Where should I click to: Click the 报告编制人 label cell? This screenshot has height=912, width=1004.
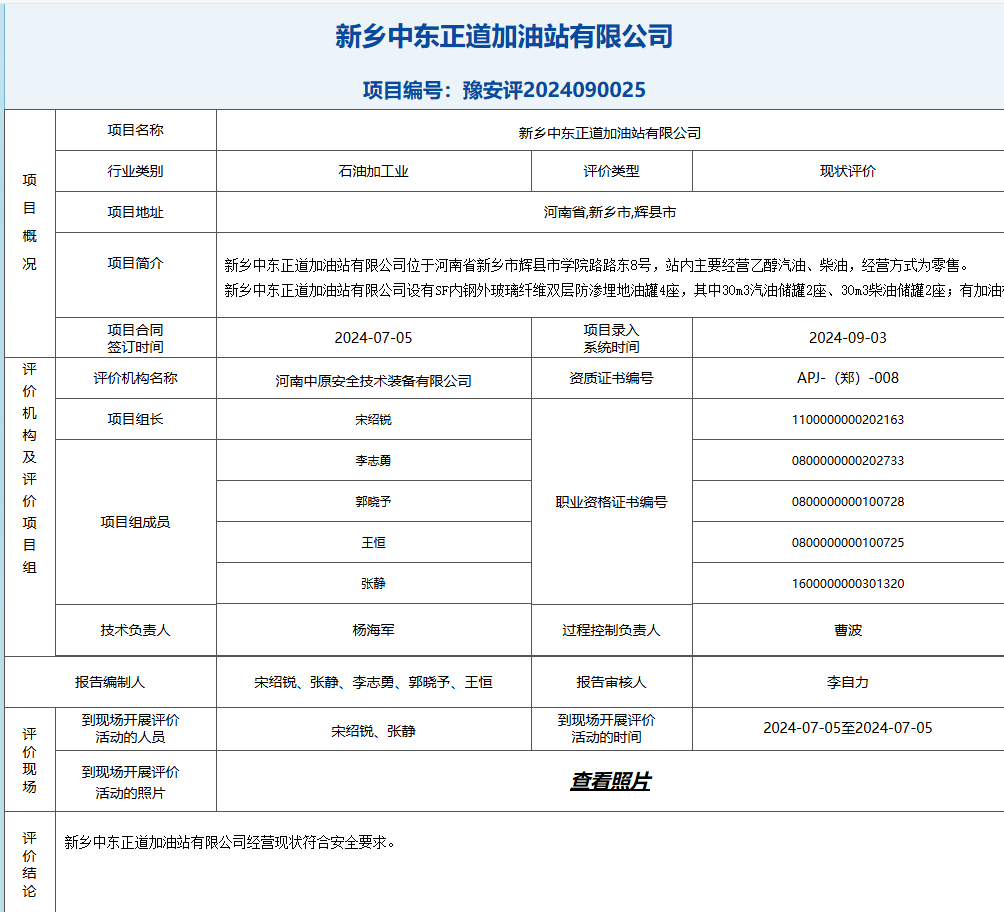pyautogui.click(x=110, y=683)
